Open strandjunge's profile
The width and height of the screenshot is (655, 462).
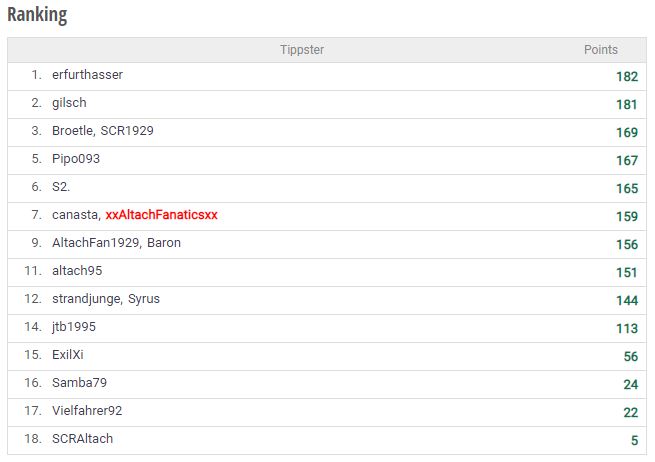click(x=86, y=299)
